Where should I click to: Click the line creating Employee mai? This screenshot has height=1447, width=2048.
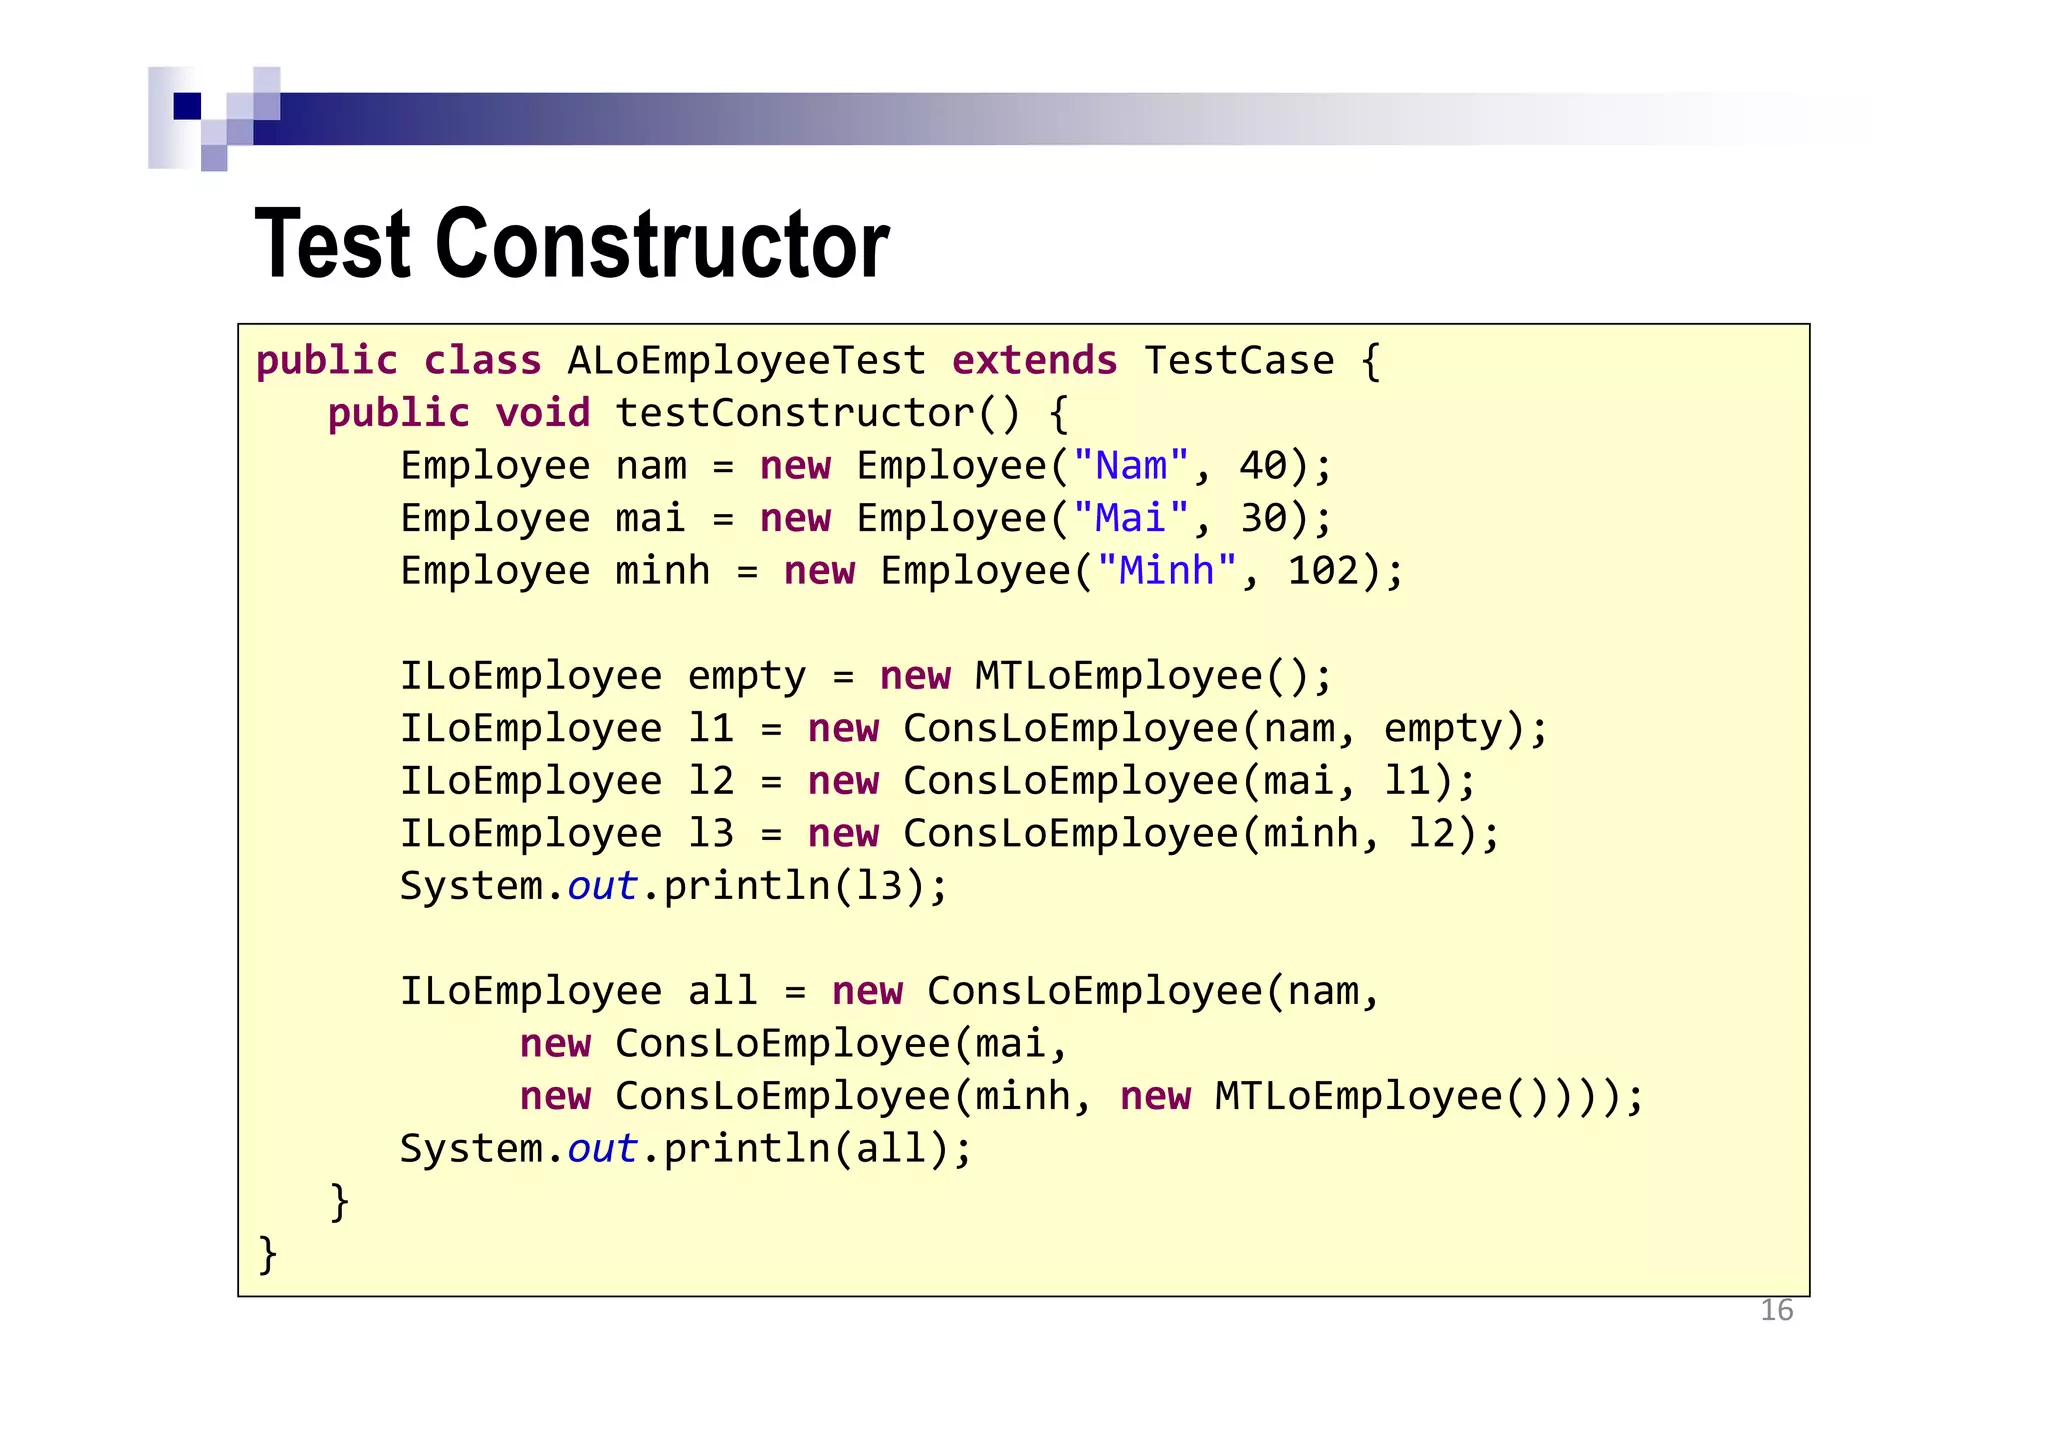click(866, 518)
